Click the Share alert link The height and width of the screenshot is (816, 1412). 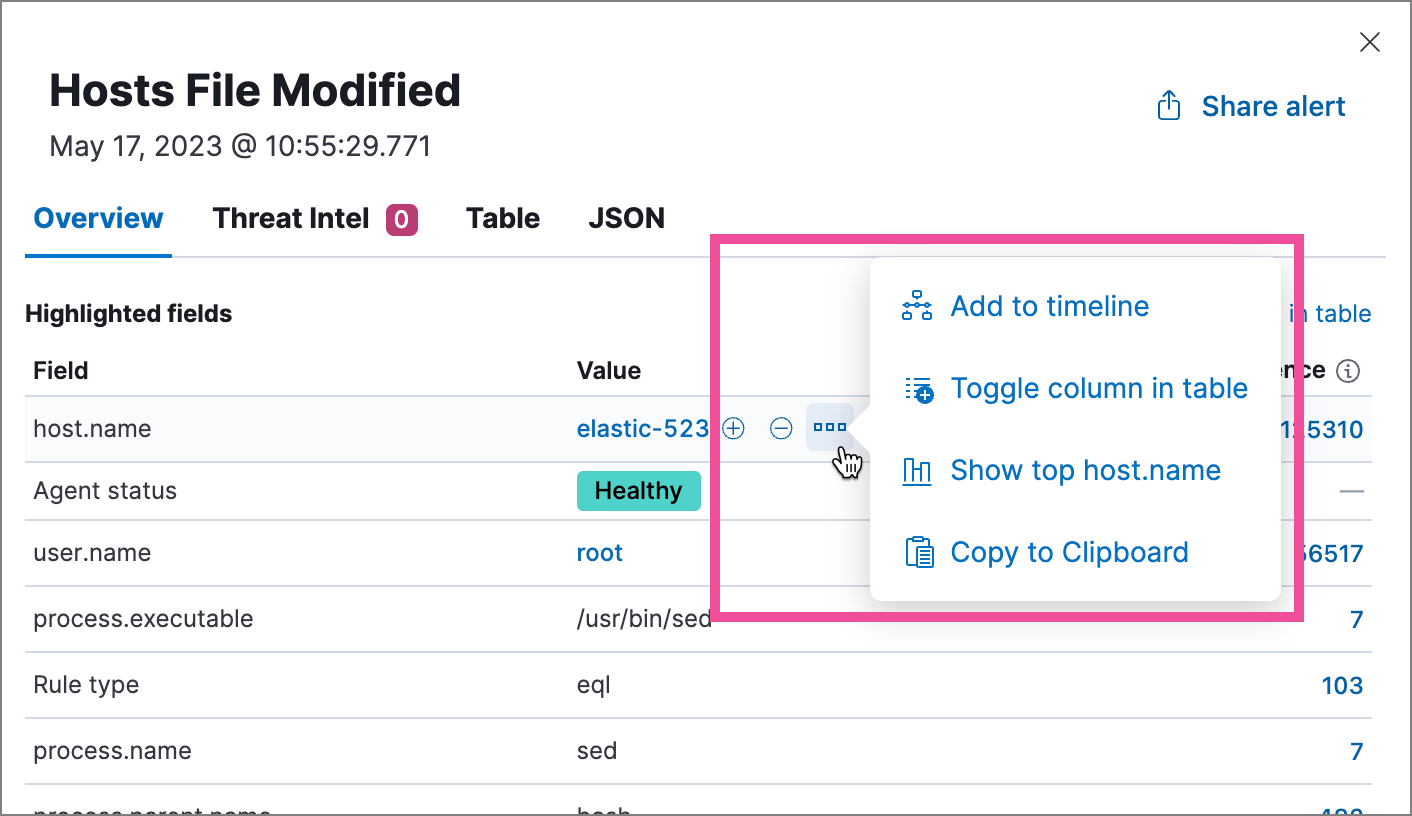tap(1273, 106)
